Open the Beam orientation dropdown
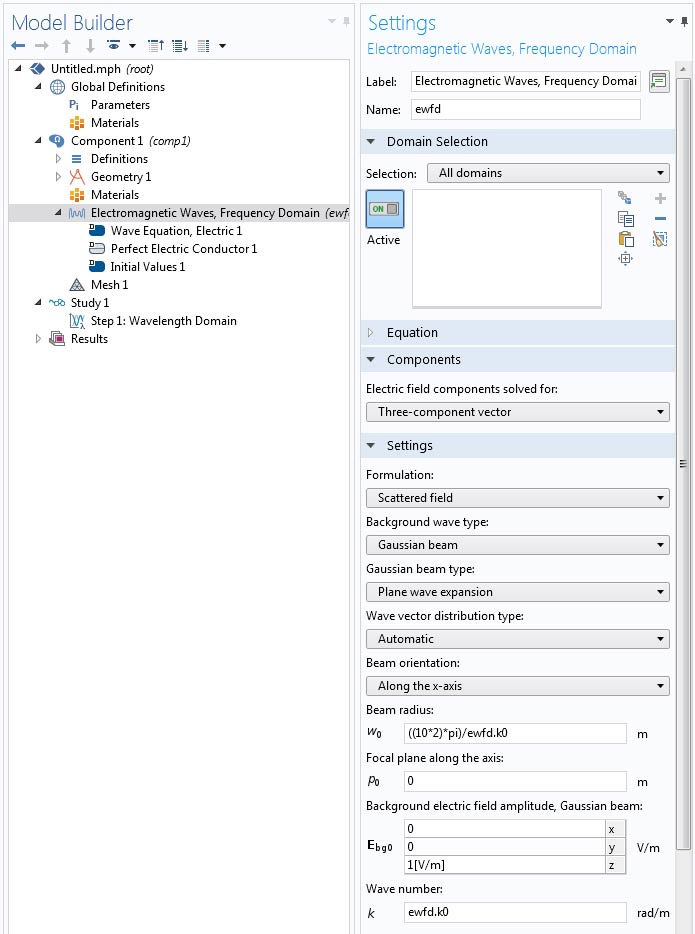The height and width of the screenshot is (934, 695). (517, 686)
